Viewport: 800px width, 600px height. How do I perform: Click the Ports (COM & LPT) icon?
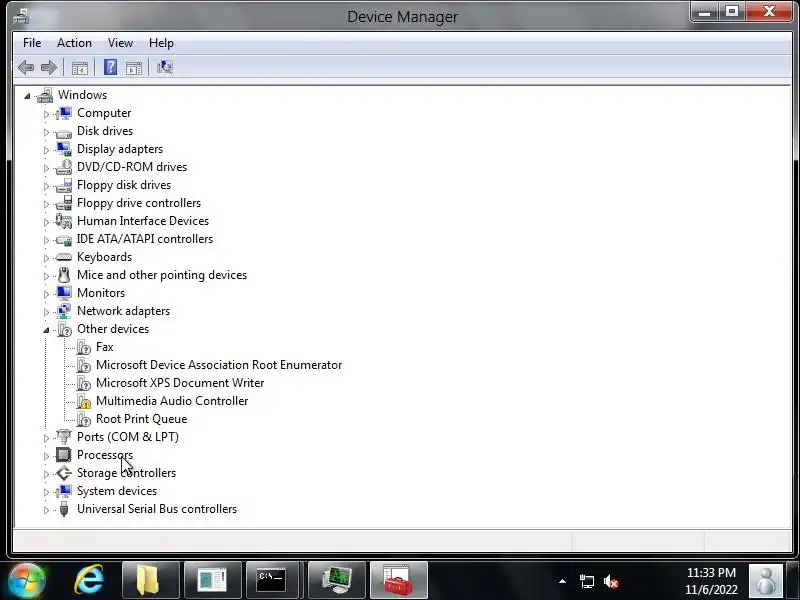click(x=64, y=437)
